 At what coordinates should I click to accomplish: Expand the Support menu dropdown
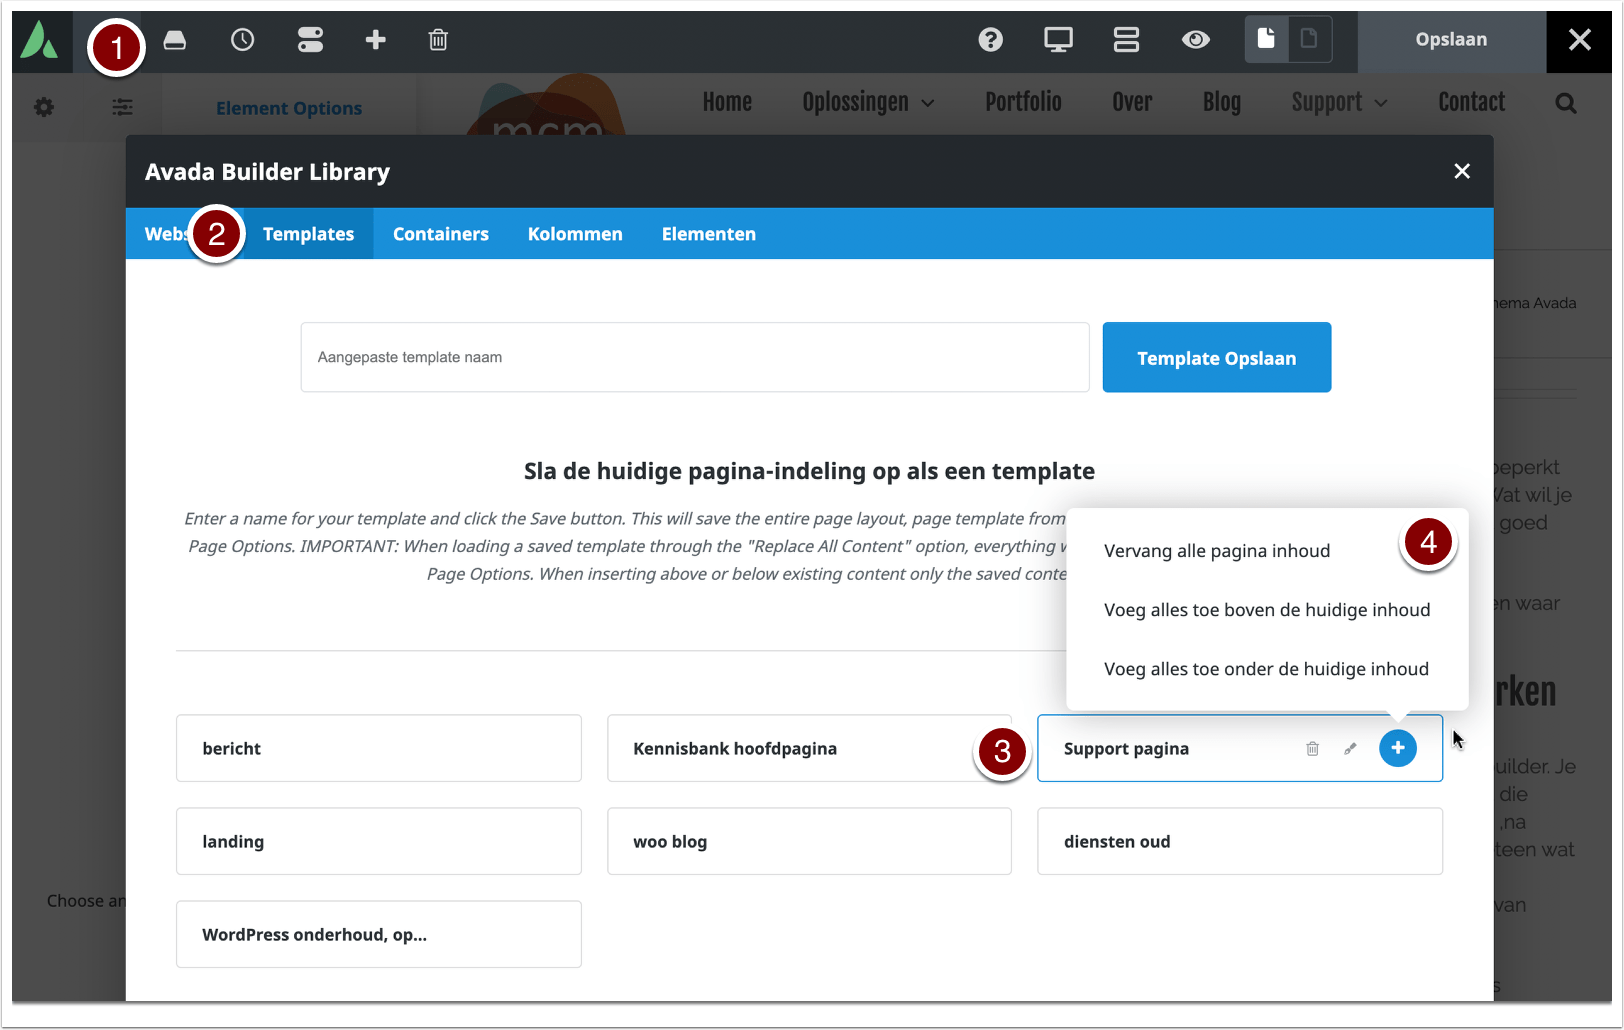tap(1339, 102)
